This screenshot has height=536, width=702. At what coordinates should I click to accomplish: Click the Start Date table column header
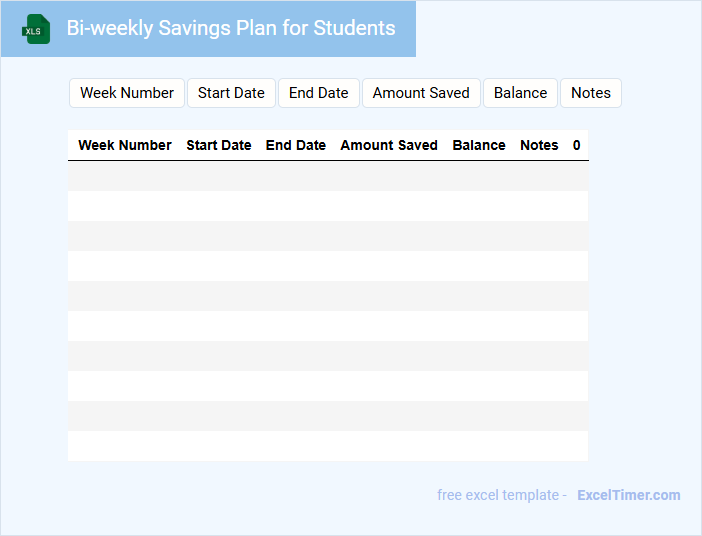[x=219, y=145]
